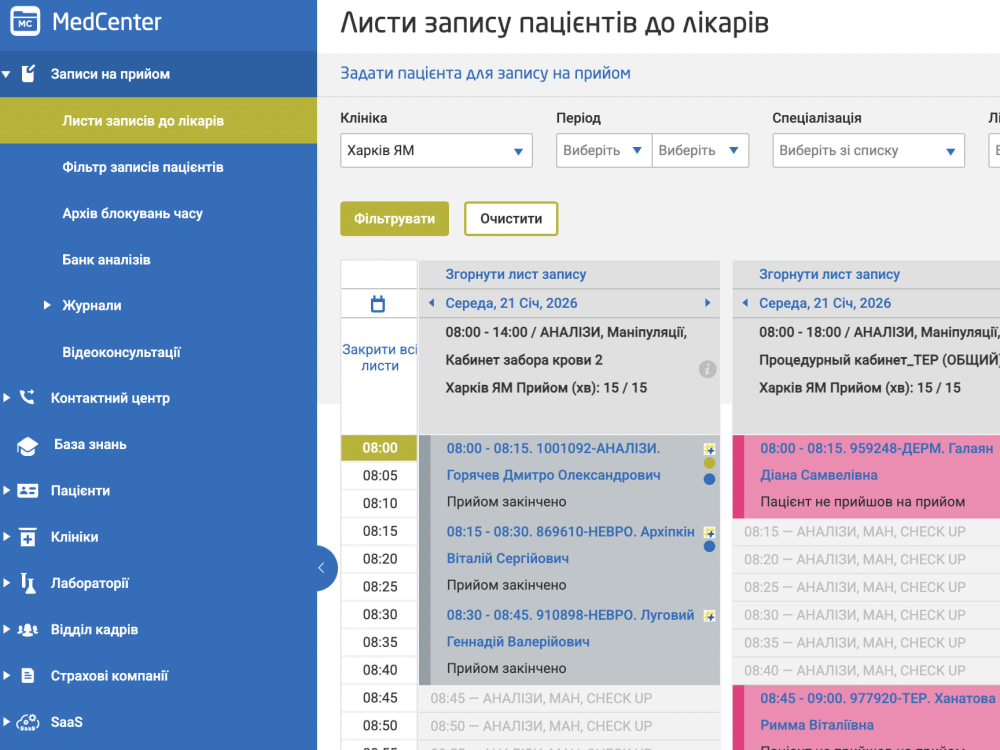1000x750 pixels.
Task: Go to previous day in second schedule sheet
Action: pyautogui.click(x=746, y=303)
